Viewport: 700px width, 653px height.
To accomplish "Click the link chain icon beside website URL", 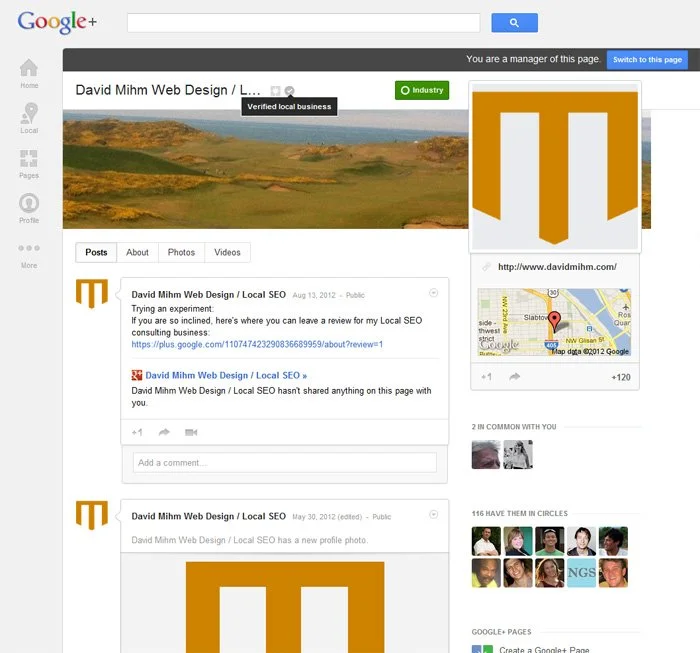I will click(x=486, y=267).
